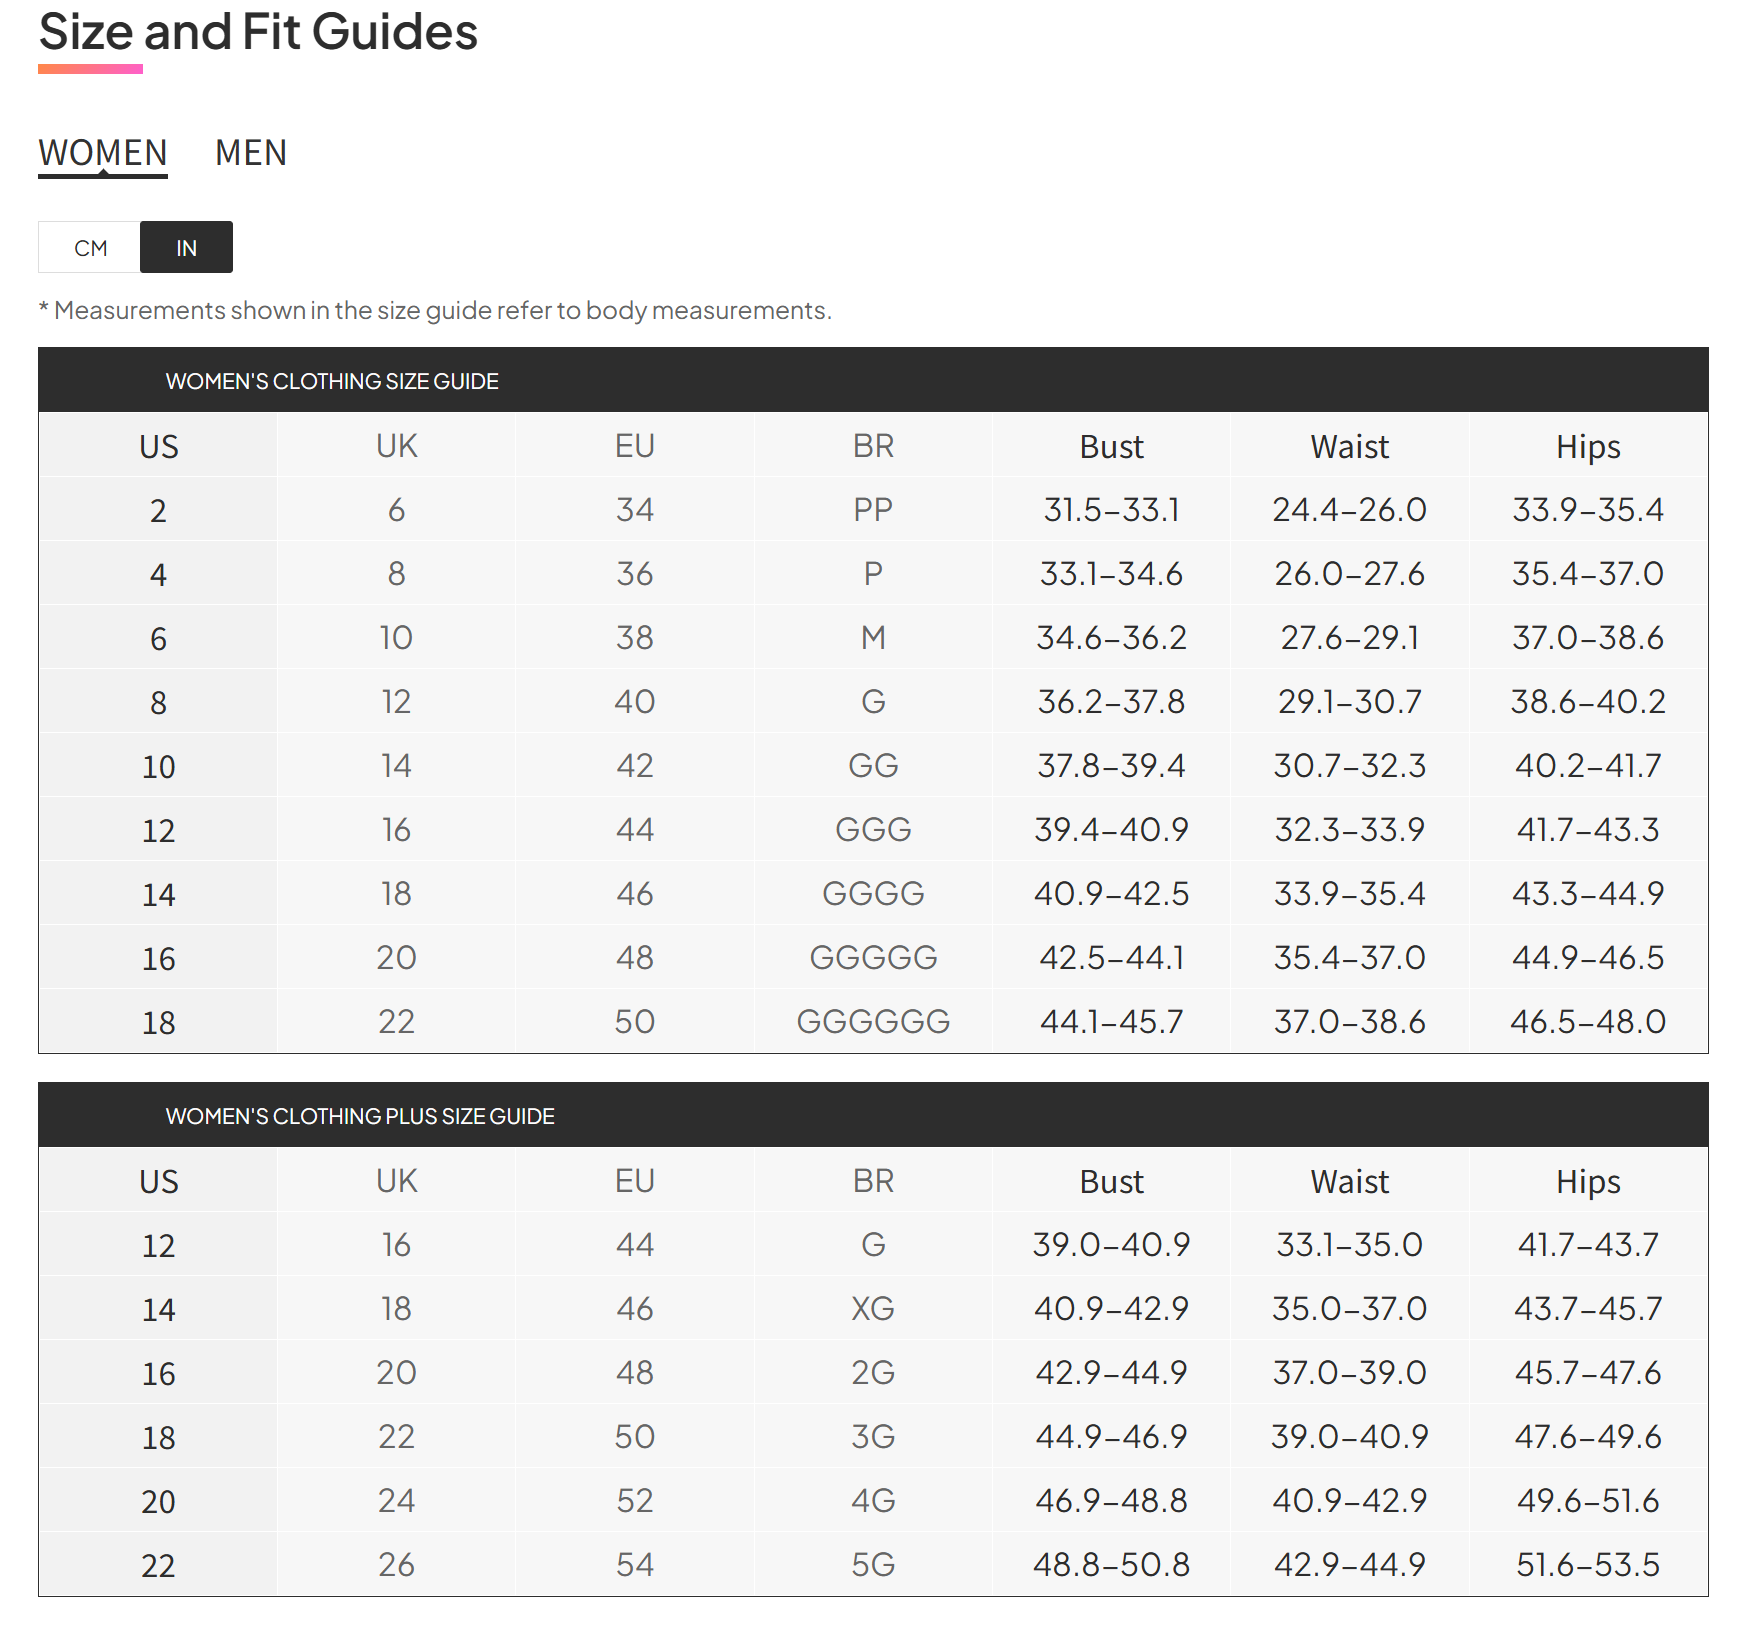
Task: Click the Women's Clothing Size Guide header
Action: [332, 381]
